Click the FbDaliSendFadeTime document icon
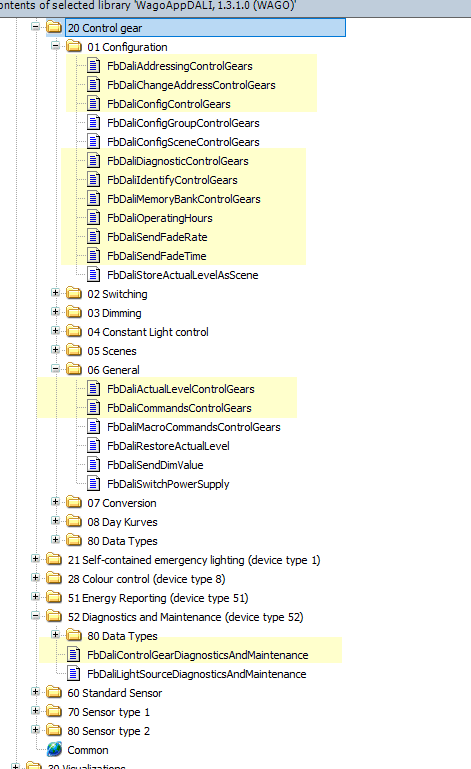 click(x=94, y=256)
